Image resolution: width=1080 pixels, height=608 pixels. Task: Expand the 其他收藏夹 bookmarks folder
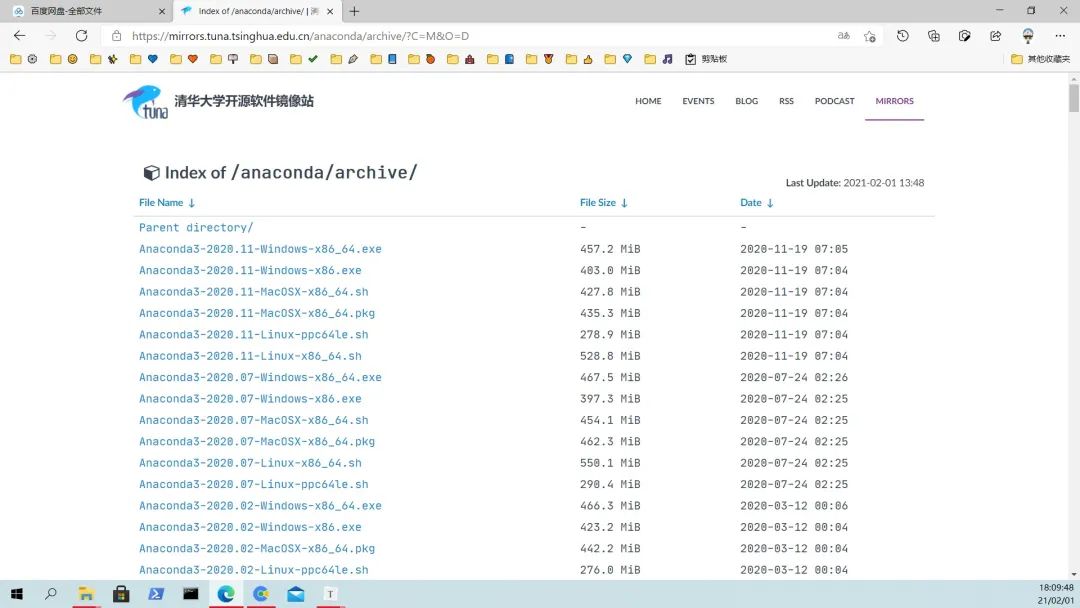click(x=1041, y=59)
